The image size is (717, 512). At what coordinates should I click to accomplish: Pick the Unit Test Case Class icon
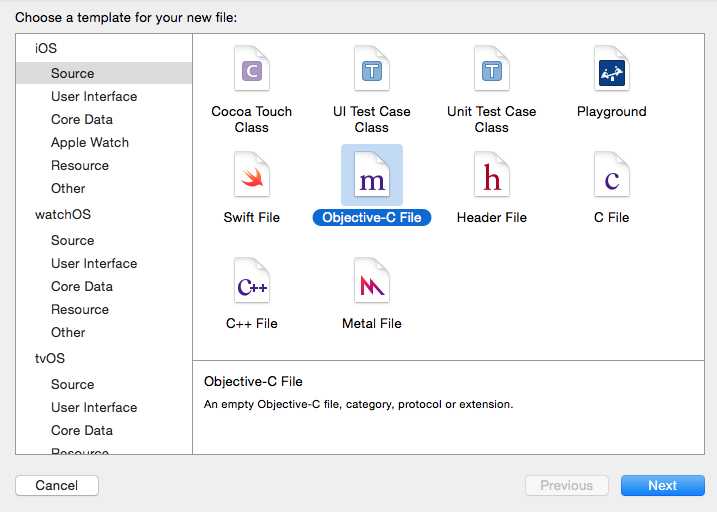[x=492, y=70]
